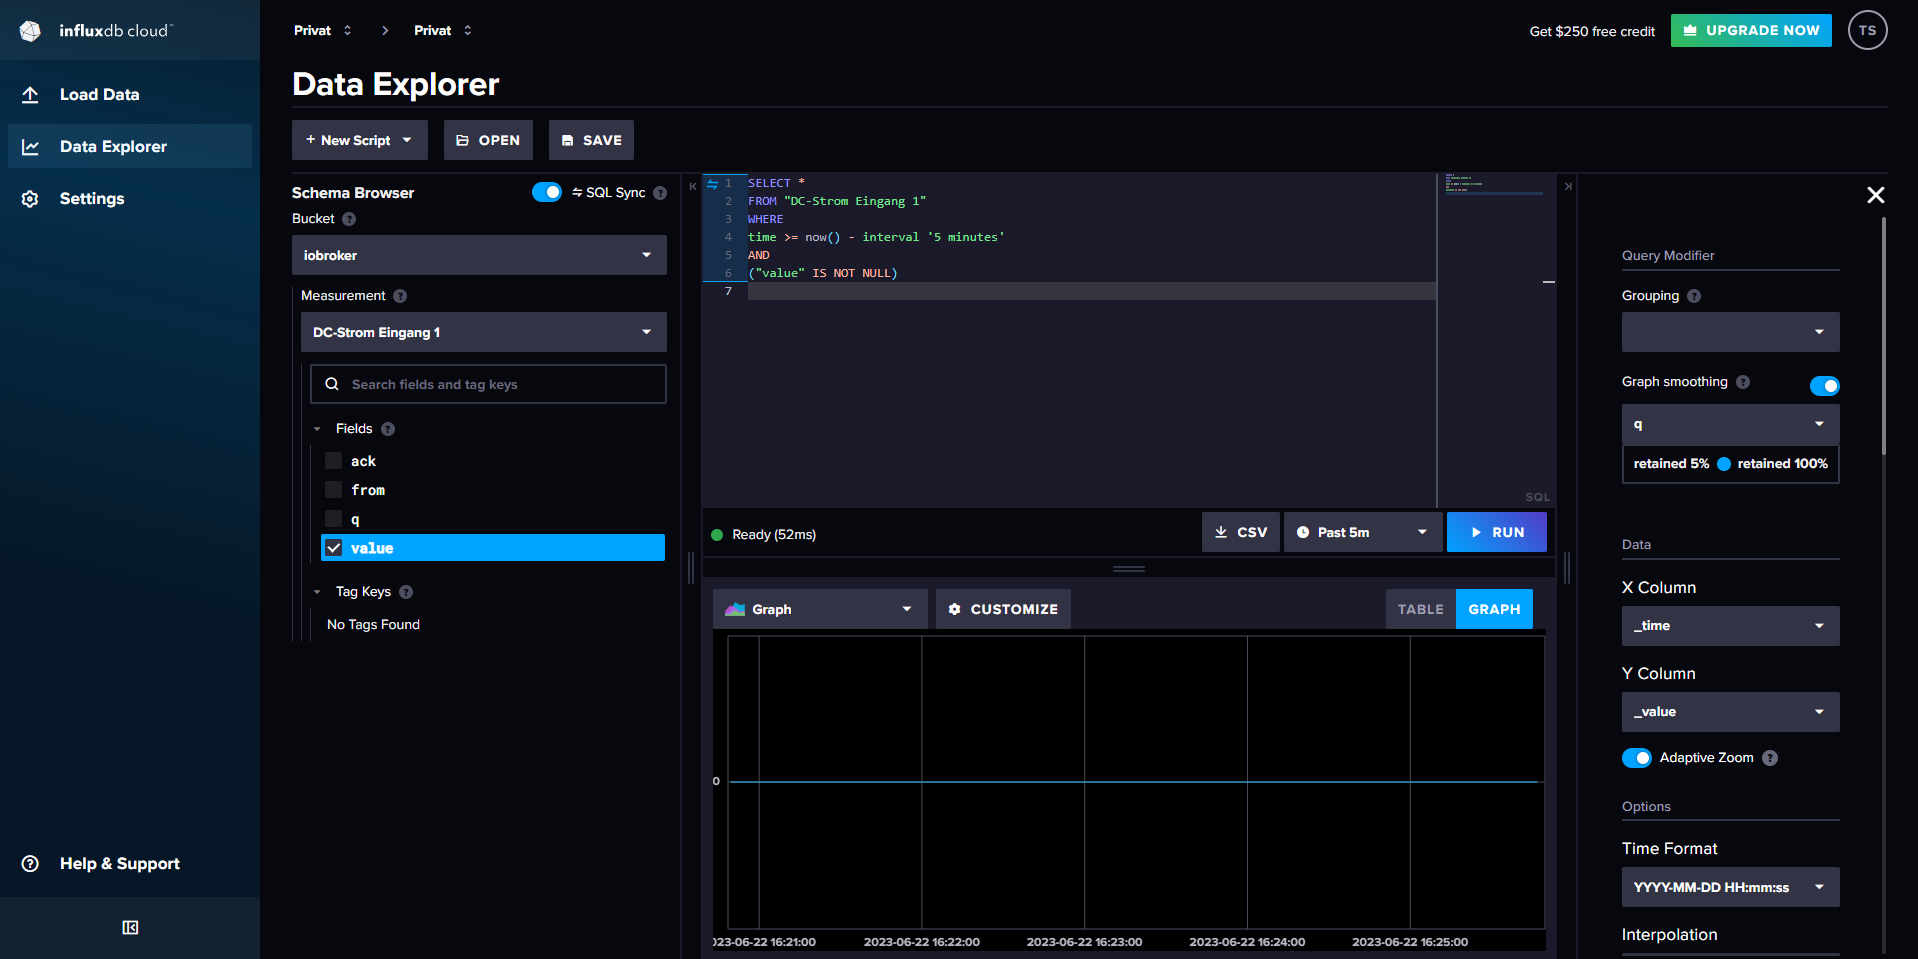Open the Grouping dropdown

(1730, 332)
